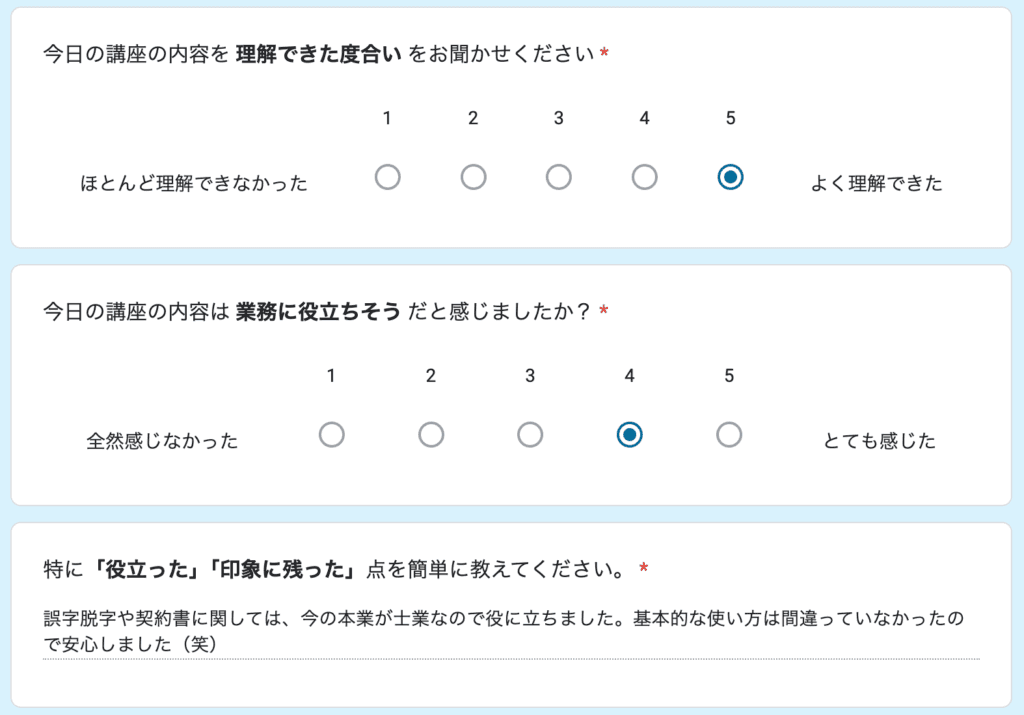Select rating 2 for the usefulness question
This screenshot has width=1024, height=715.
(430, 435)
